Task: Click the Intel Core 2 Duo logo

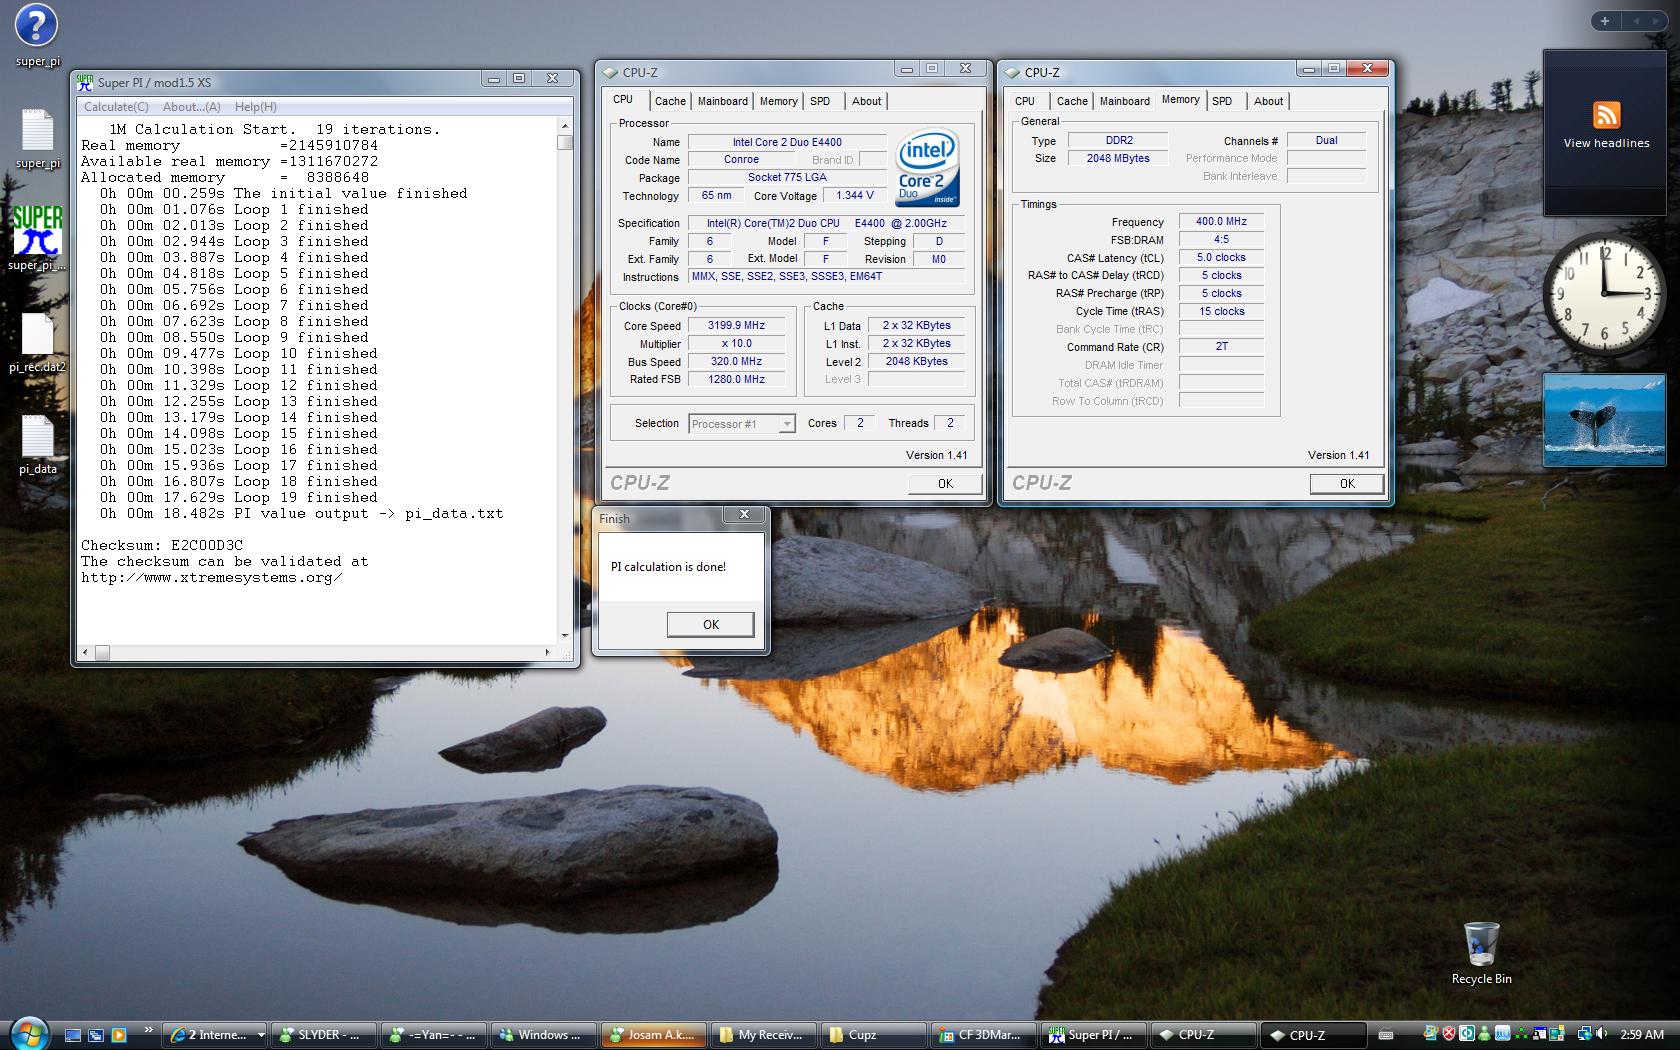Action: pyautogui.click(x=928, y=167)
